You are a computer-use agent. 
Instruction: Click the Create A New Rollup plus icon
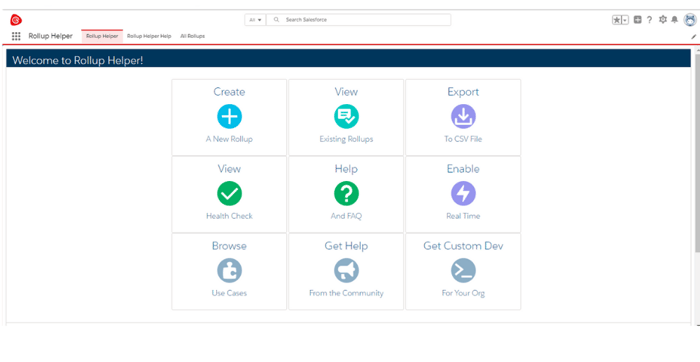point(229,117)
